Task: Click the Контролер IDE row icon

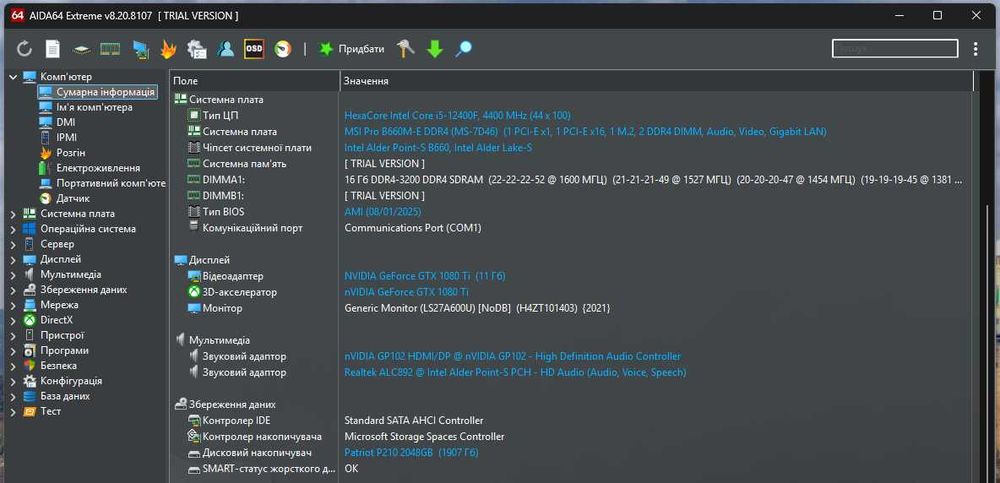Action: point(194,420)
